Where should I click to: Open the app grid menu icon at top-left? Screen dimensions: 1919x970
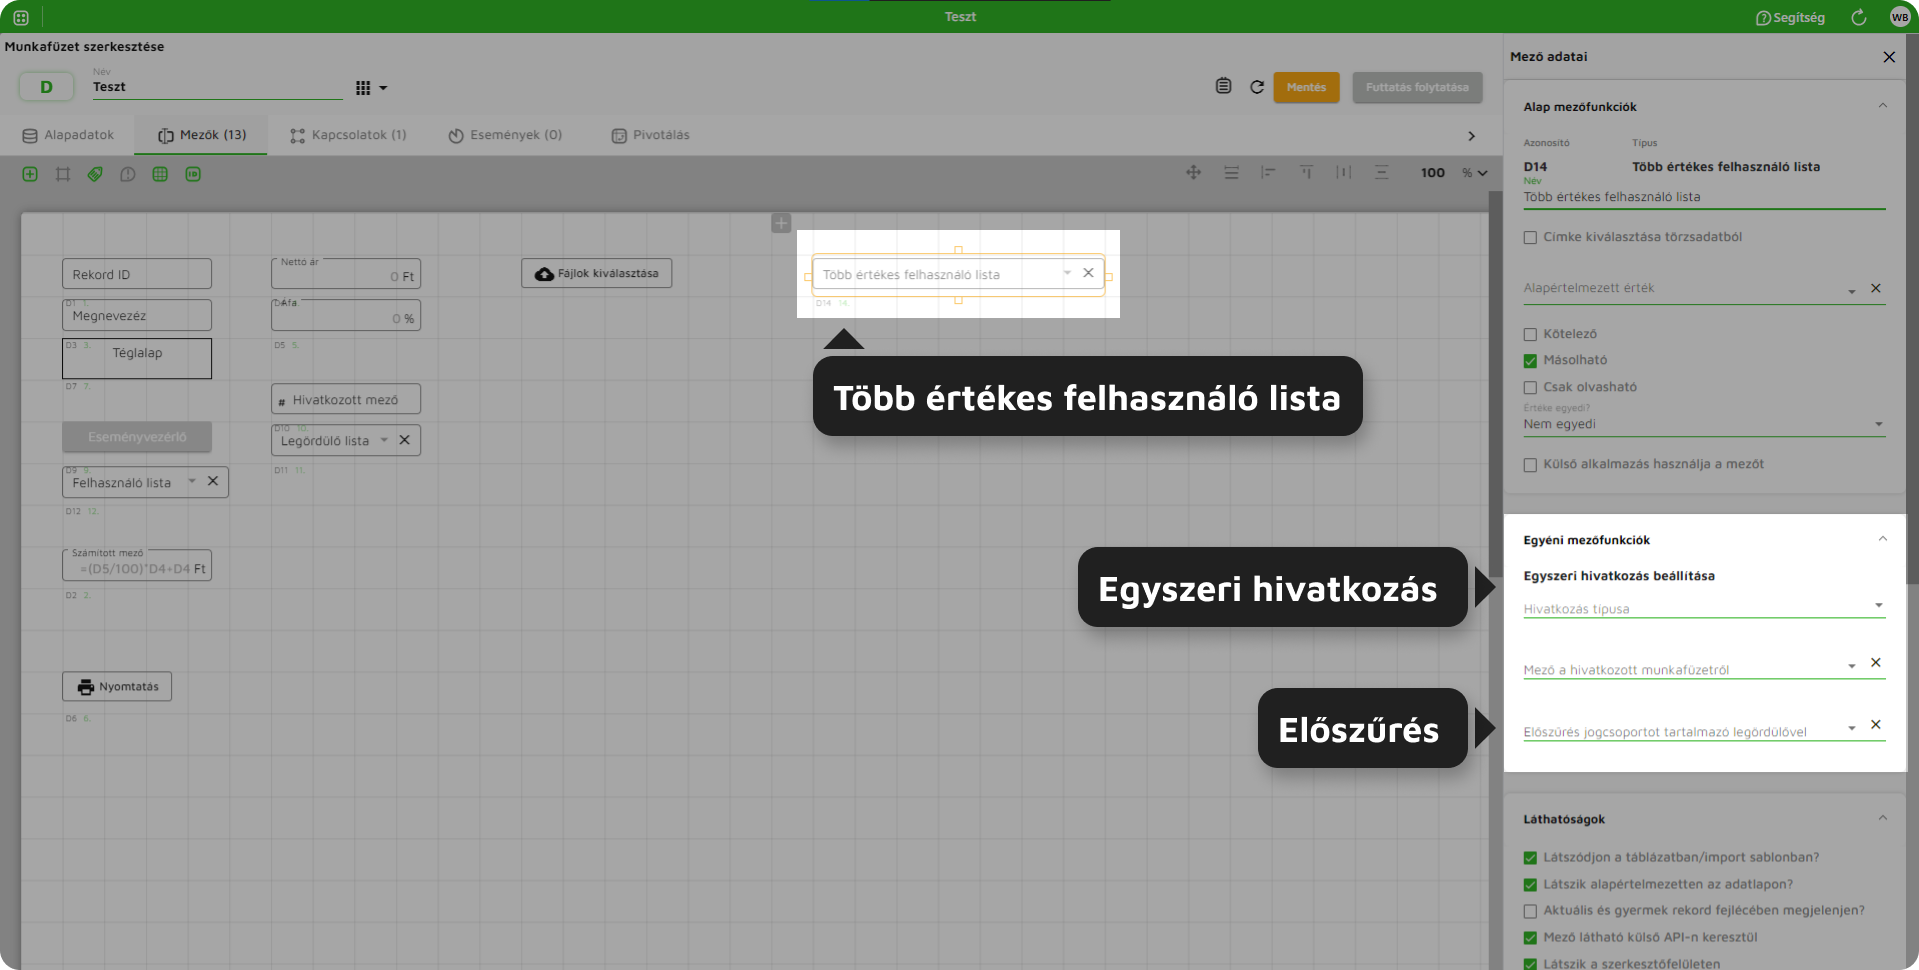pos(21,17)
